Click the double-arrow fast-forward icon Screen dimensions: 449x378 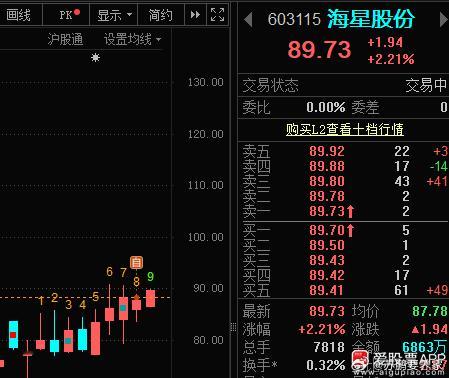(x=195, y=15)
